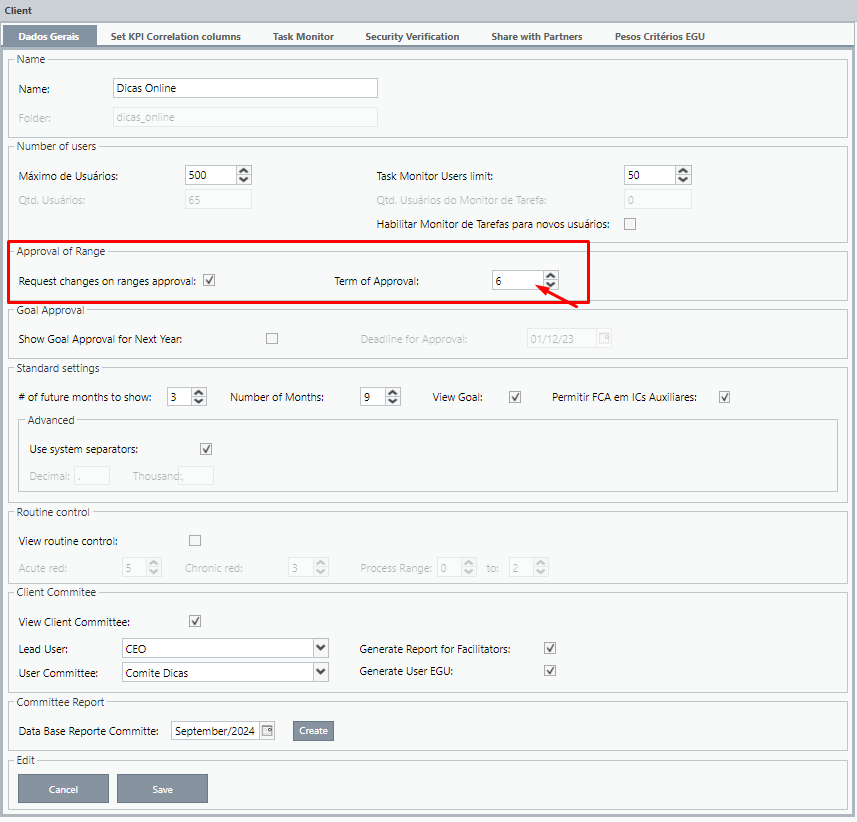Expand the Lead User dropdown

[320, 648]
